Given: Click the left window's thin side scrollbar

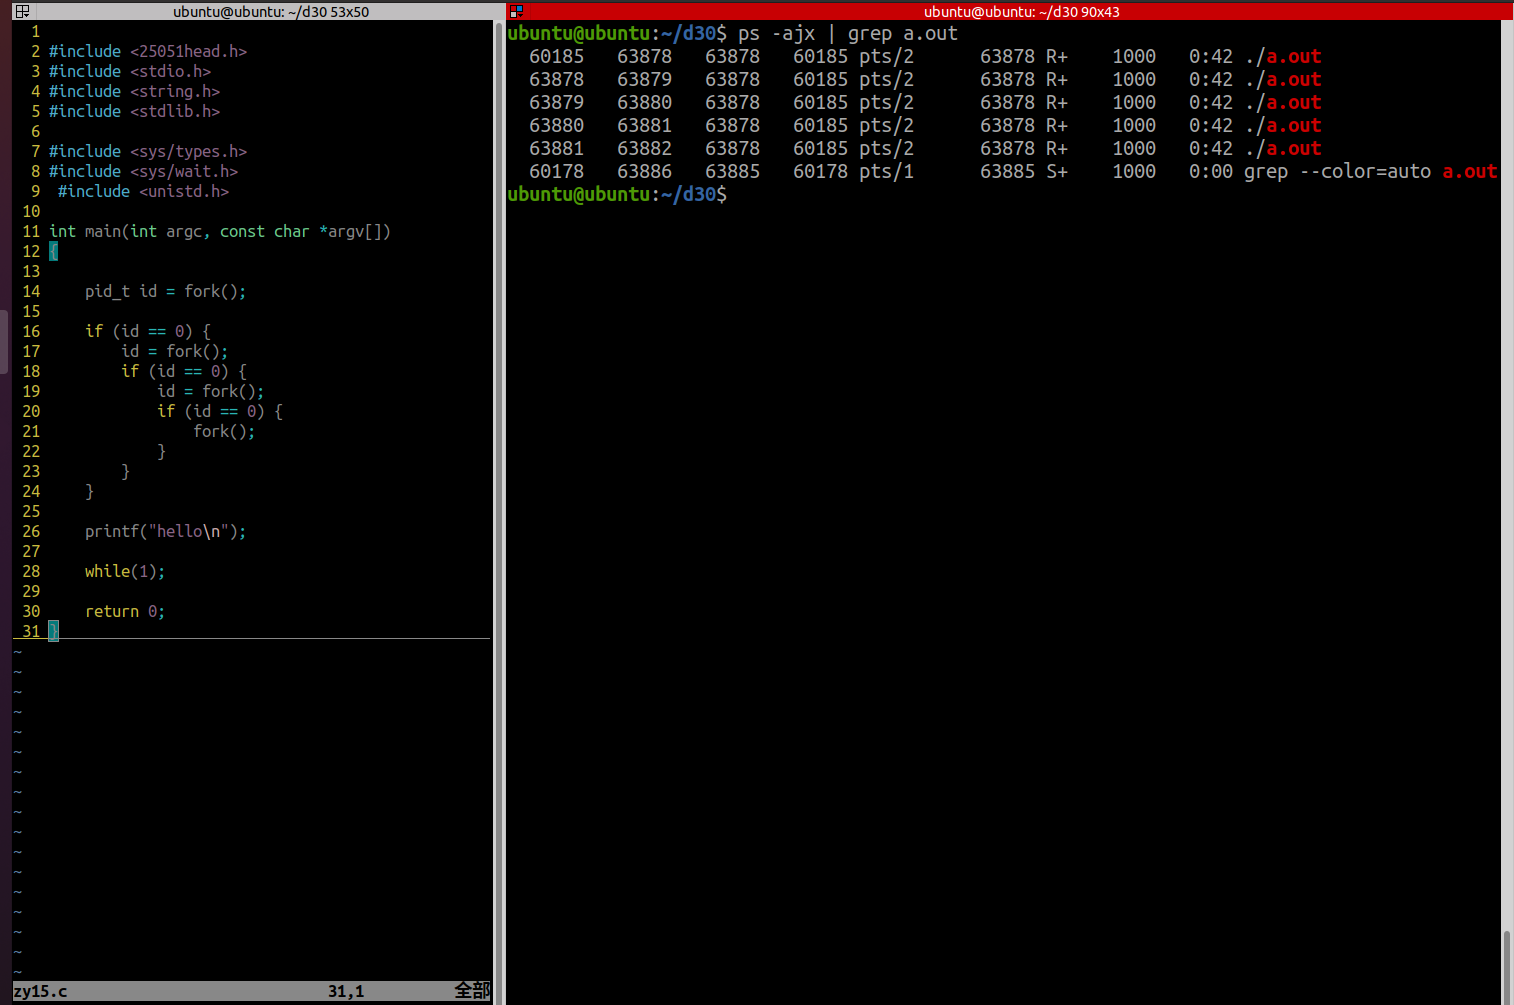Looking at the screenshot, I should (x=3, y=340).
